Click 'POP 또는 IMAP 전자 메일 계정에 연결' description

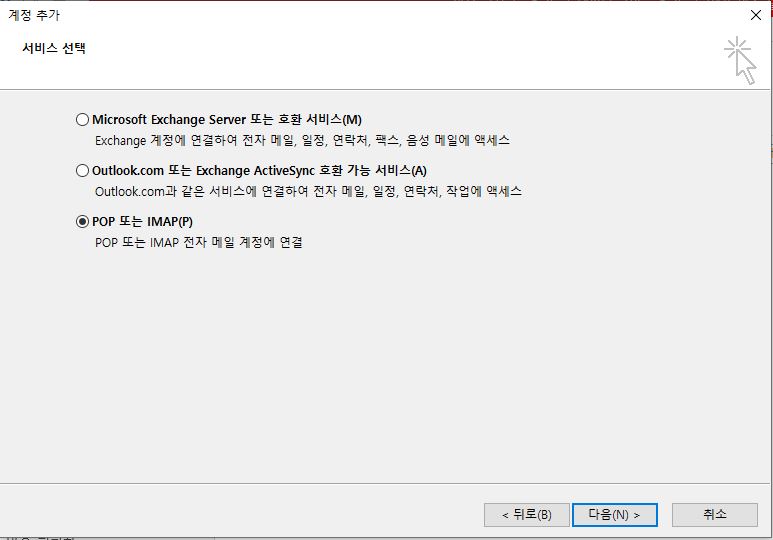coord(198,242)
